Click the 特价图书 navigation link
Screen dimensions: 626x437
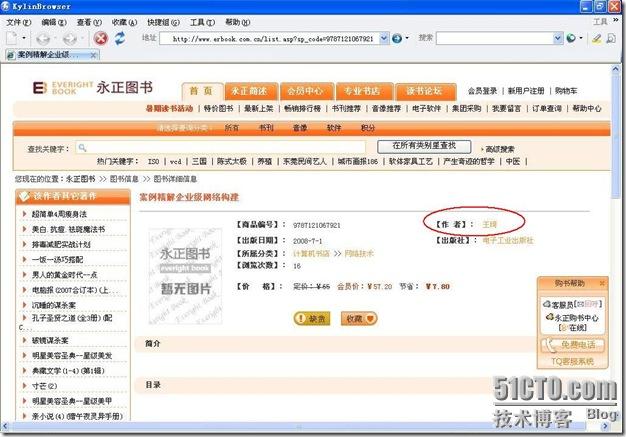point(218,109)
